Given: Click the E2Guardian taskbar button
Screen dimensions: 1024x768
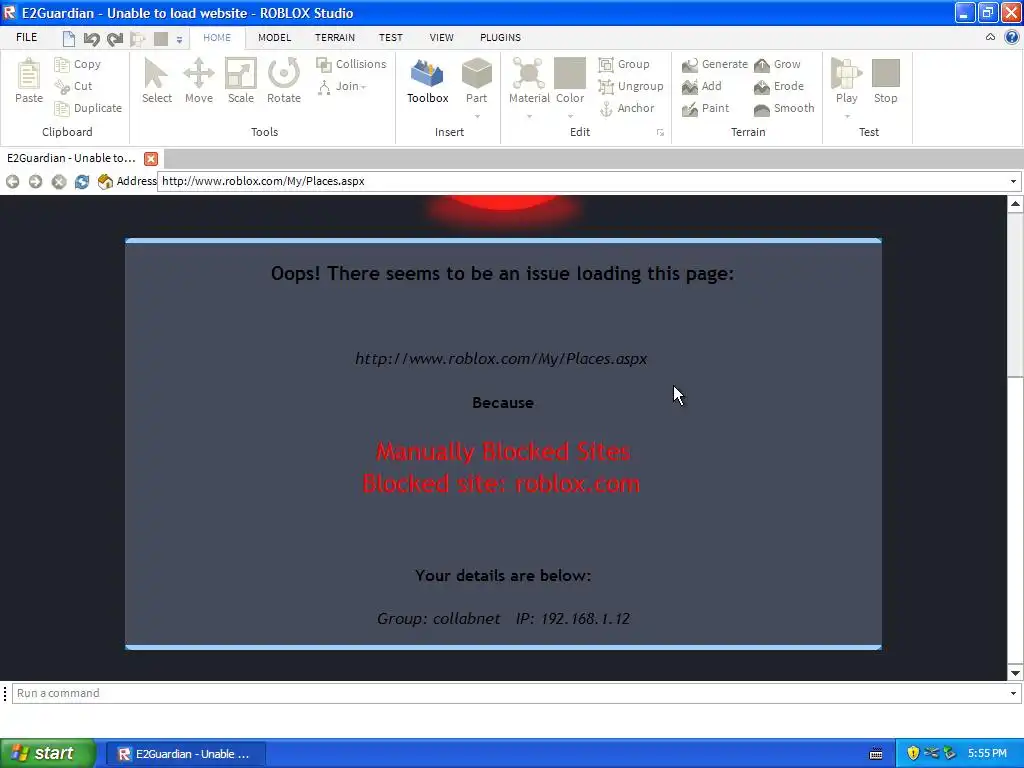Looking at the screenshot, I should 185,754.
